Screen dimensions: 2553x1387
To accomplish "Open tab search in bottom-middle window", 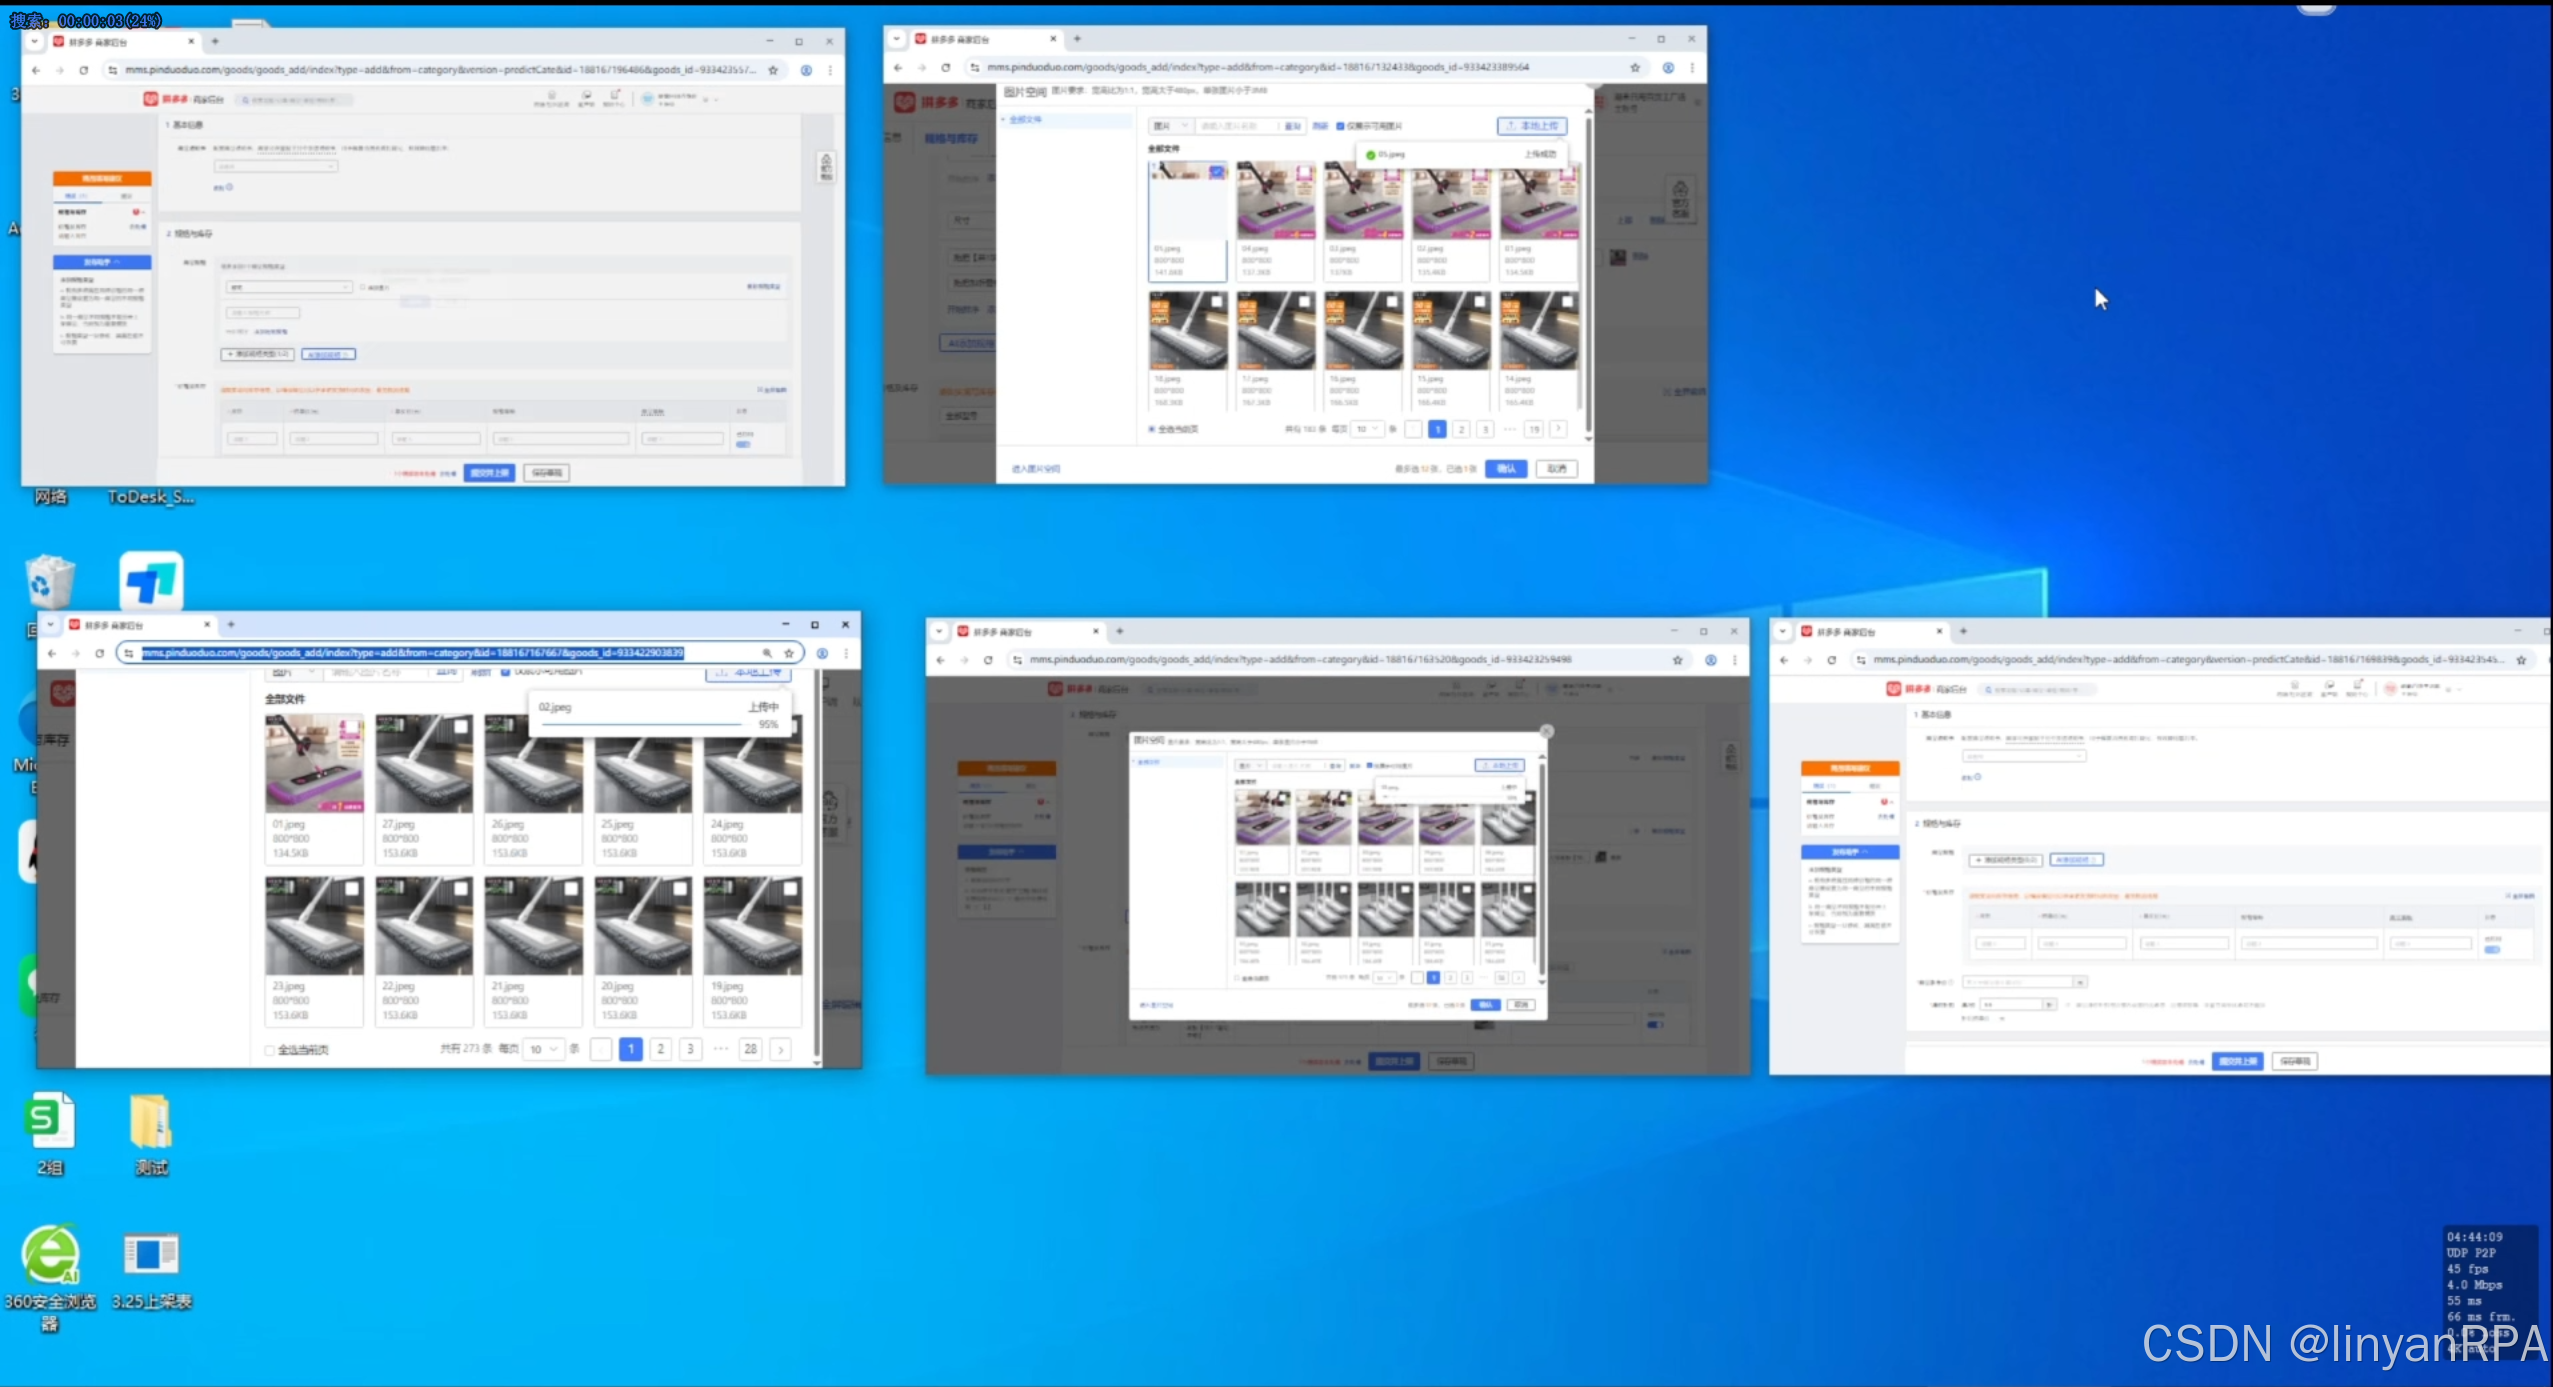I will (939, 631).
